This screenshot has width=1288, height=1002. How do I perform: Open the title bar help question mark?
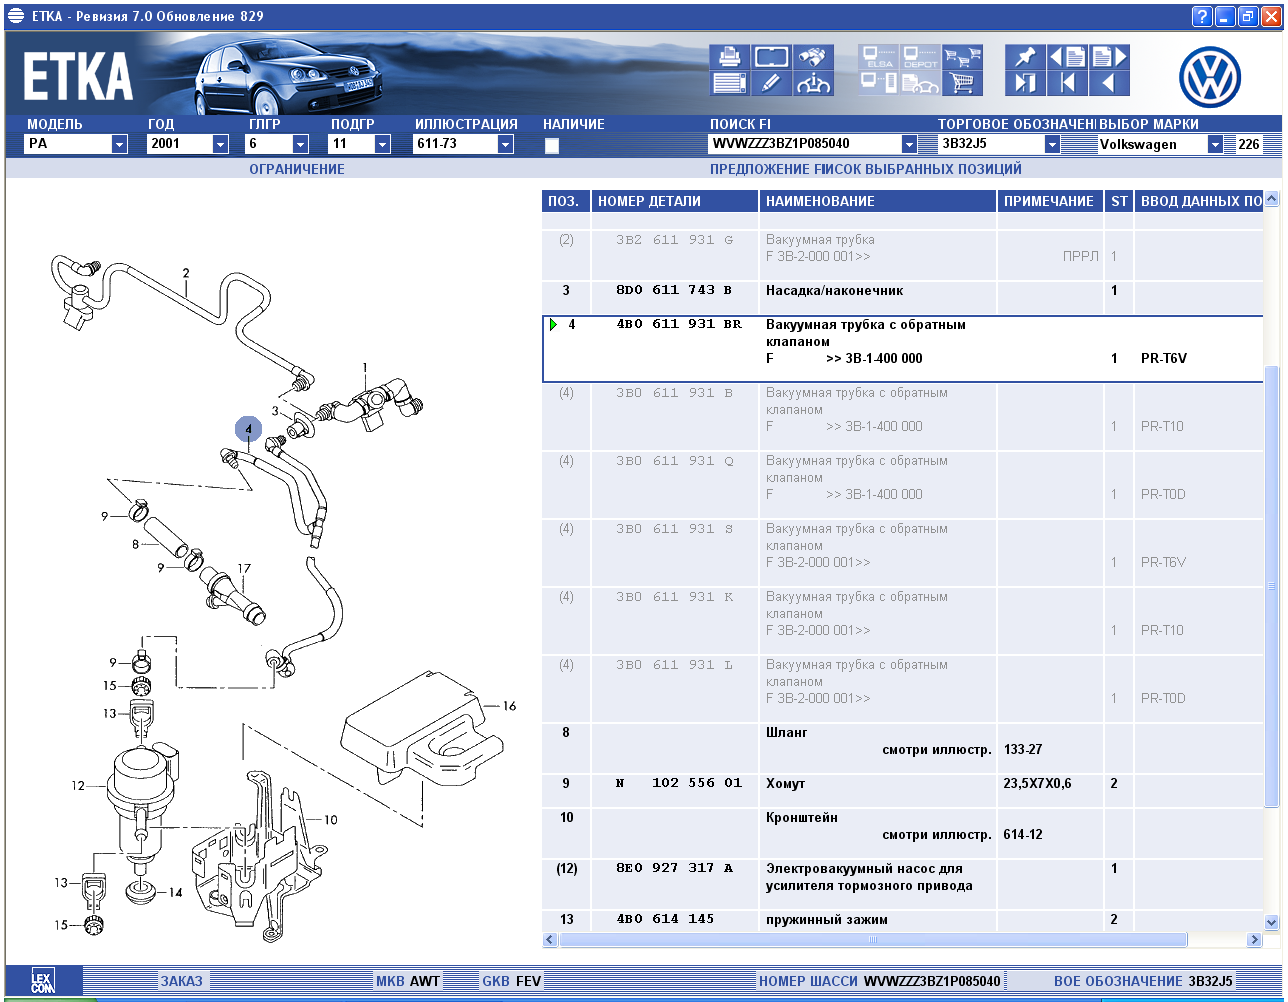pos(1202,16)
